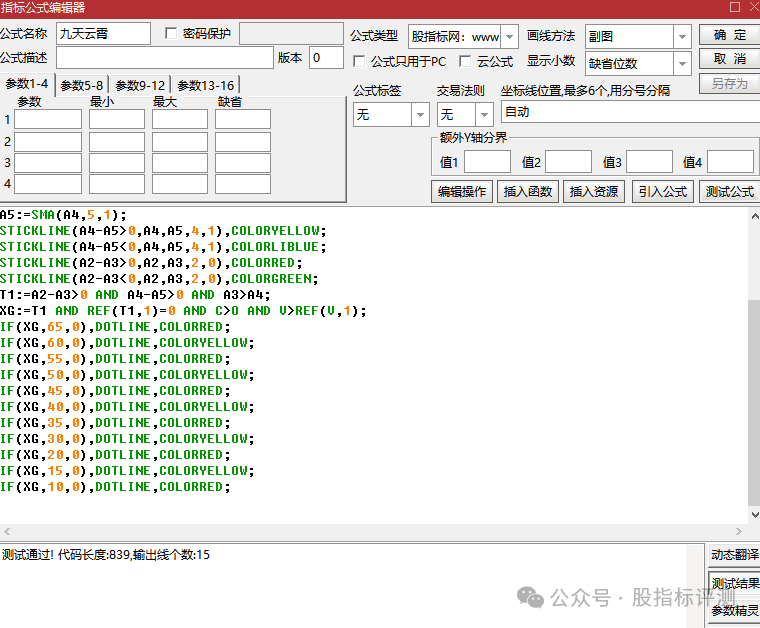Close the formula editor window
Screen dimensions: 760x628
click(x=743, y=8)
